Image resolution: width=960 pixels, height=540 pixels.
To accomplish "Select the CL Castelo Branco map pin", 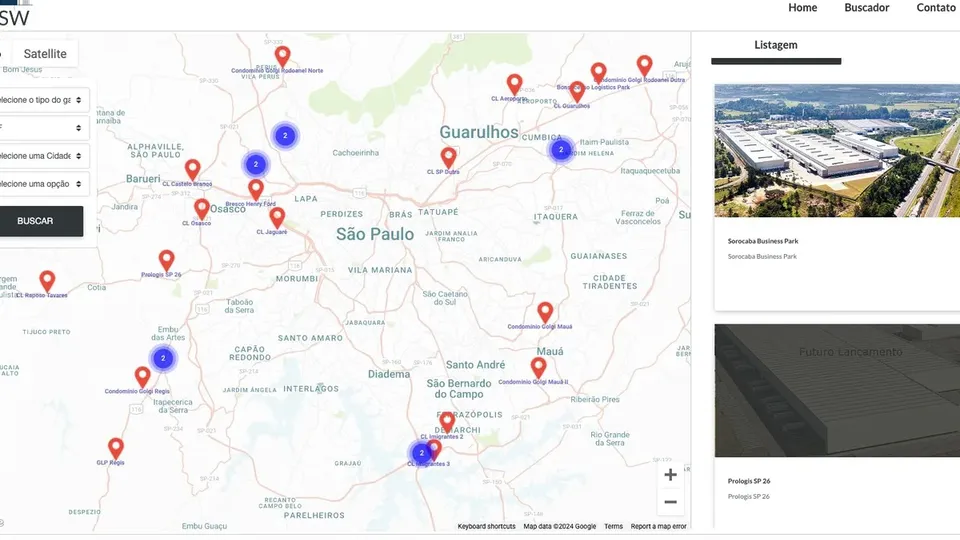I will tap(193, 170).
